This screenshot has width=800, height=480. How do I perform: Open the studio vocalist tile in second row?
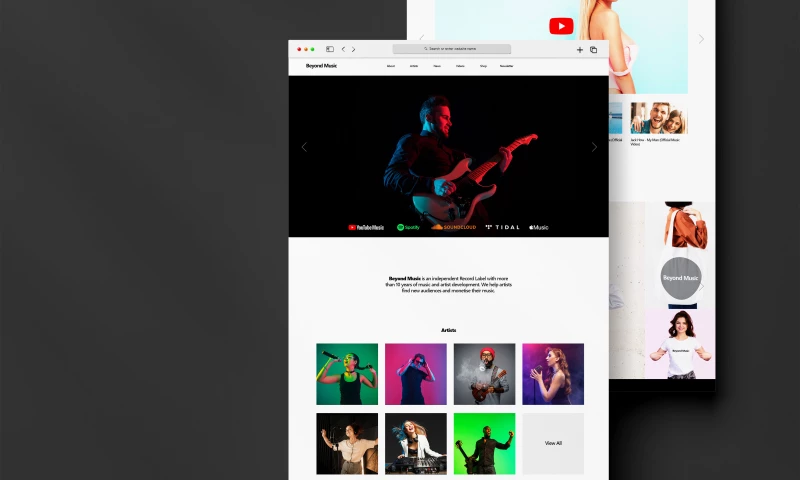tap(347, 444)
